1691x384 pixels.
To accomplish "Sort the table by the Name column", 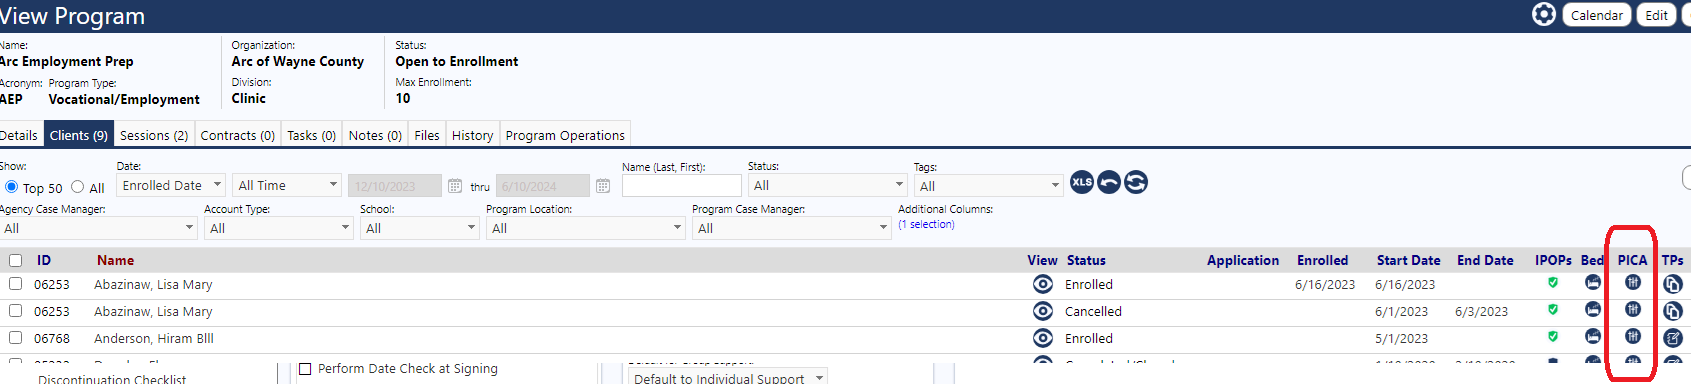I will 115,260.
